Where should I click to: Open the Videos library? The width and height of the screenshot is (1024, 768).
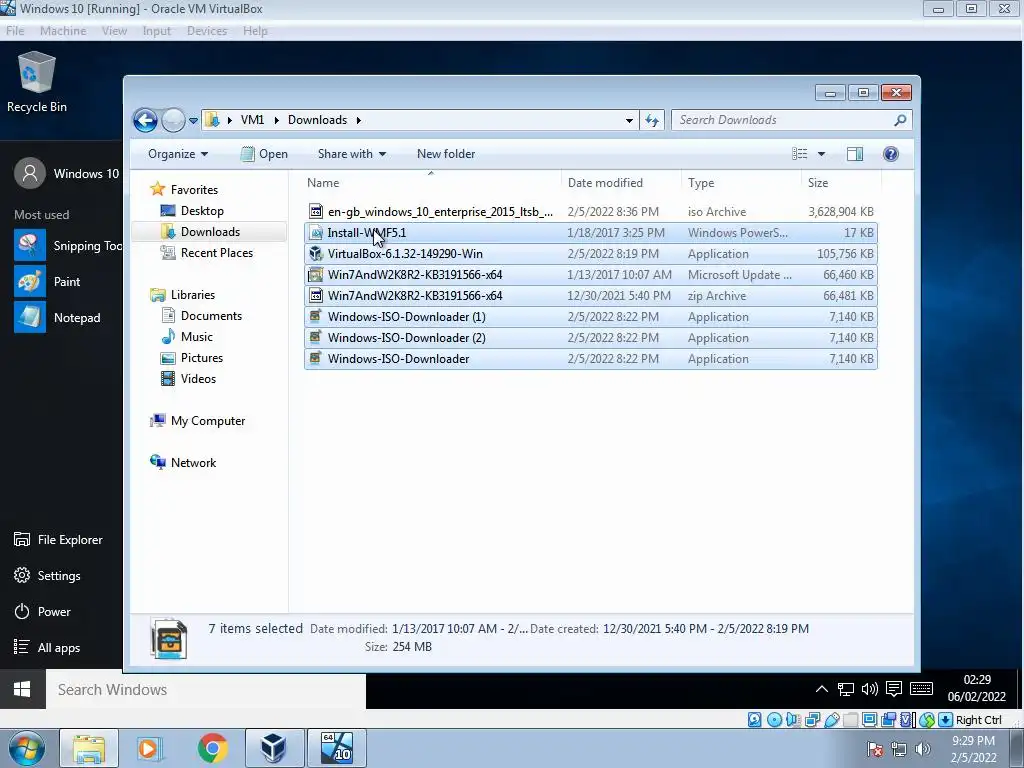click(x=198, y=379)
